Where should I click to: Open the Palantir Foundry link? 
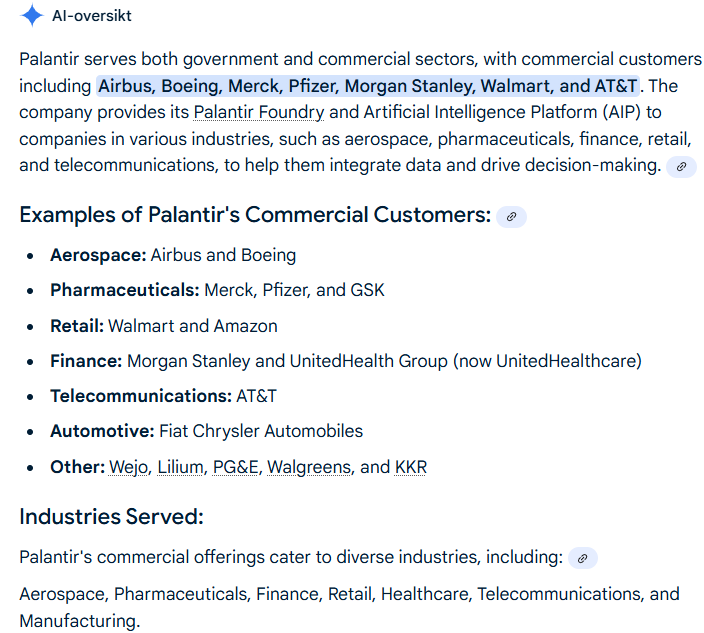259,112
